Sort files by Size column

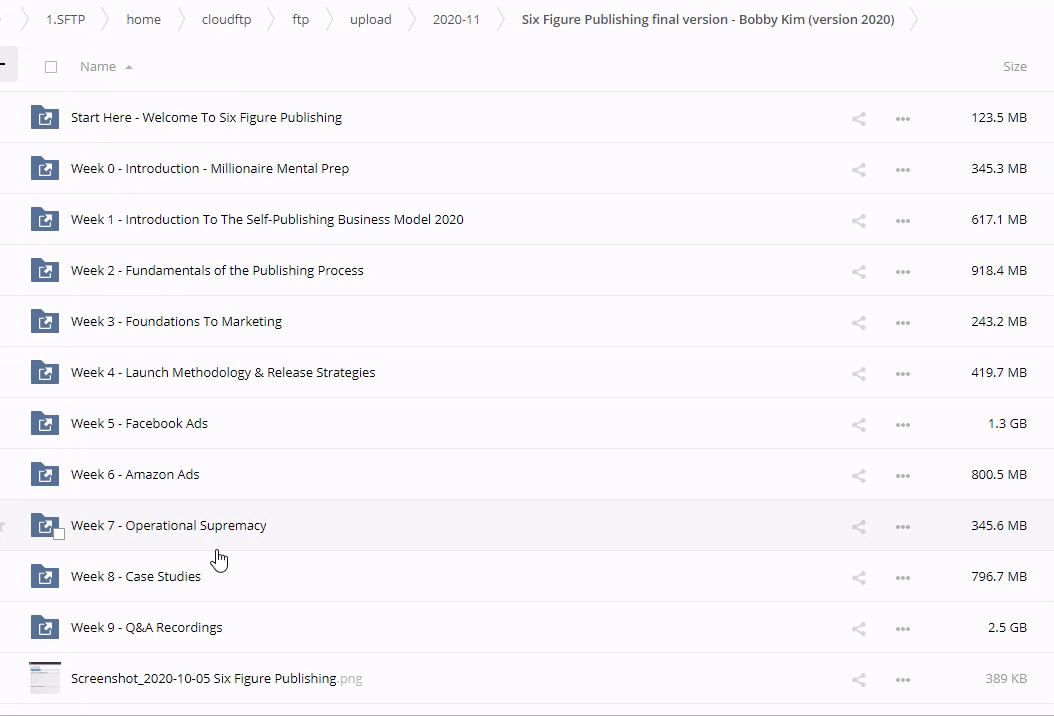pyautogui.click(x=1014, y=66)
